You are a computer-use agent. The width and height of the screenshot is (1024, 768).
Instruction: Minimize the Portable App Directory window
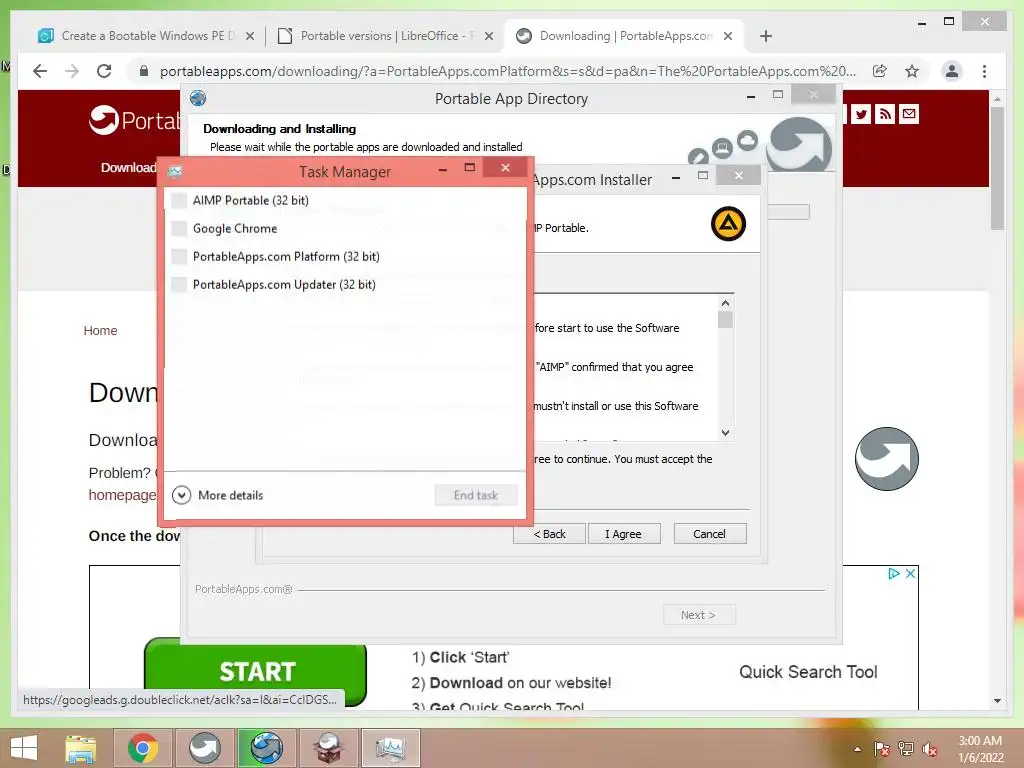click(x=751, y=96)
